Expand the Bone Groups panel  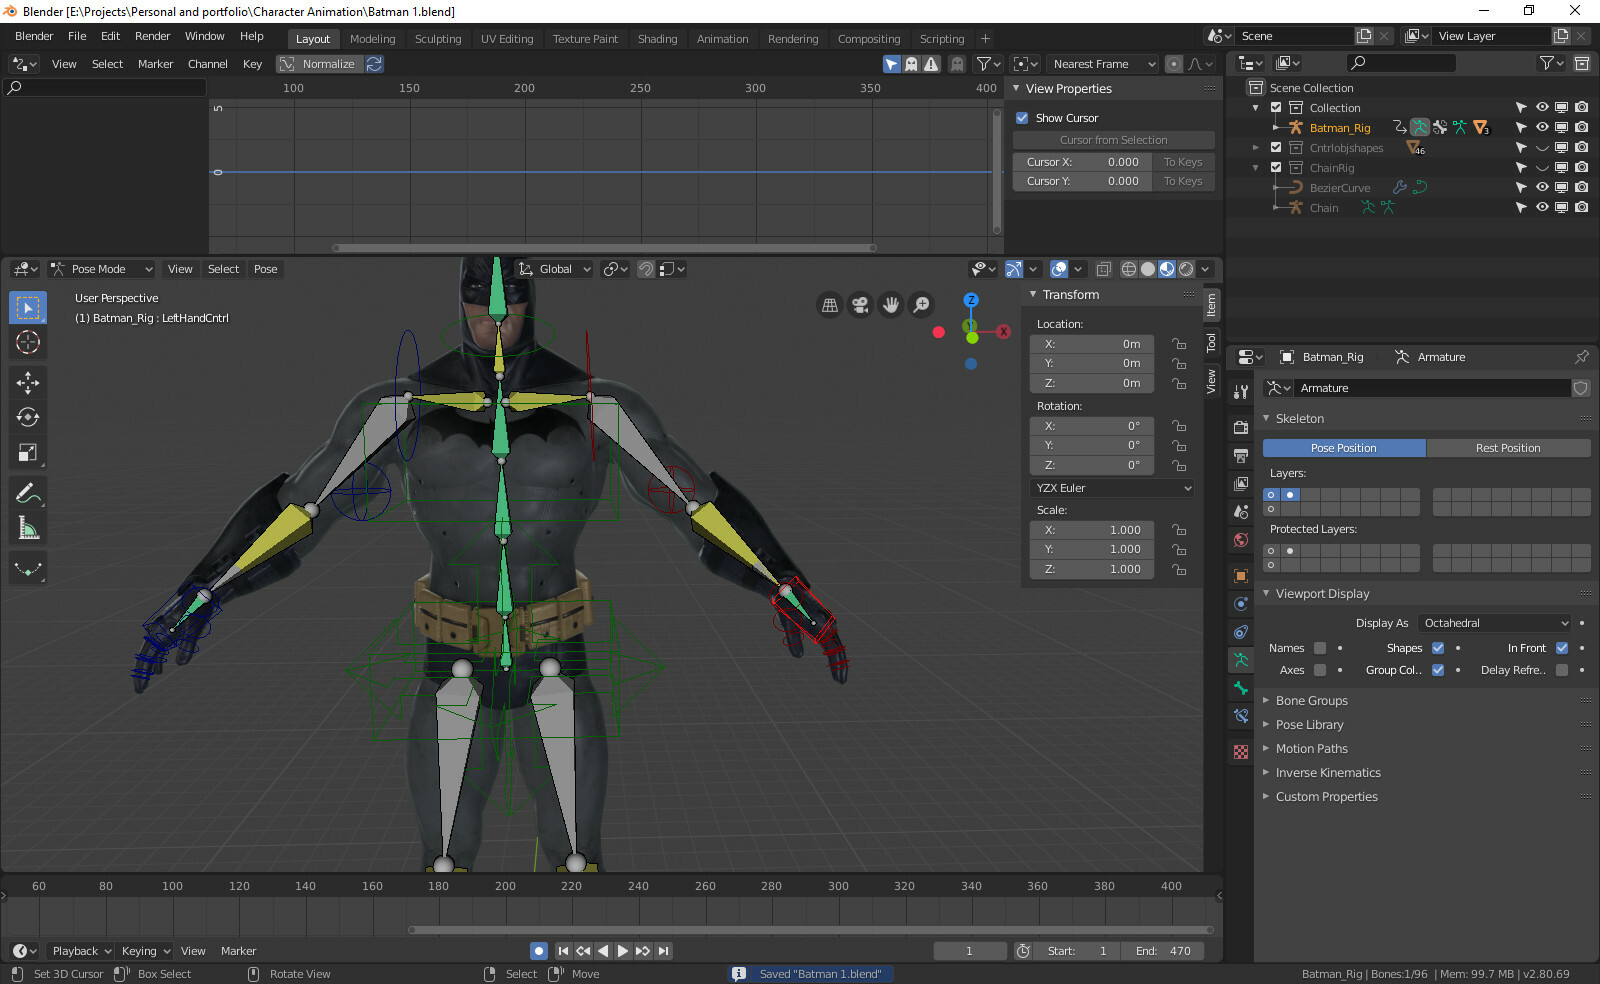1311,701
